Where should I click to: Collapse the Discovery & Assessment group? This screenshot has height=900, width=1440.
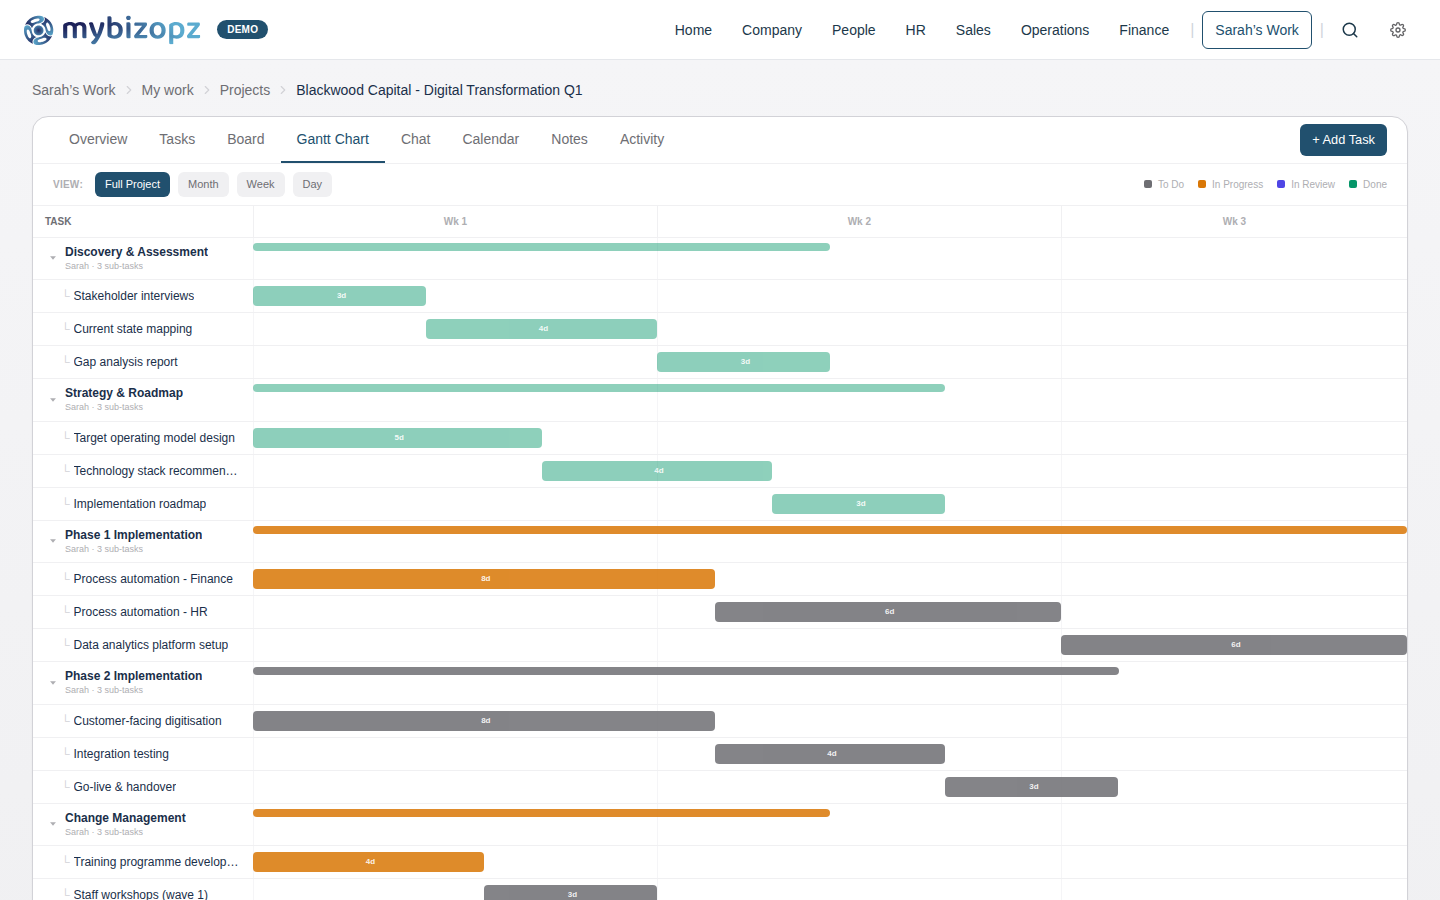click(52, 257)
